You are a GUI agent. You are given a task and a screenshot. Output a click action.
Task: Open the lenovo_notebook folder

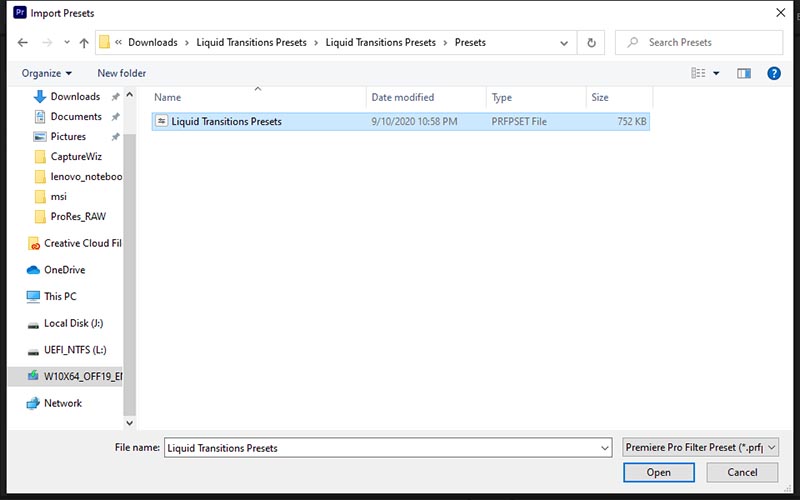coord(78,177)
